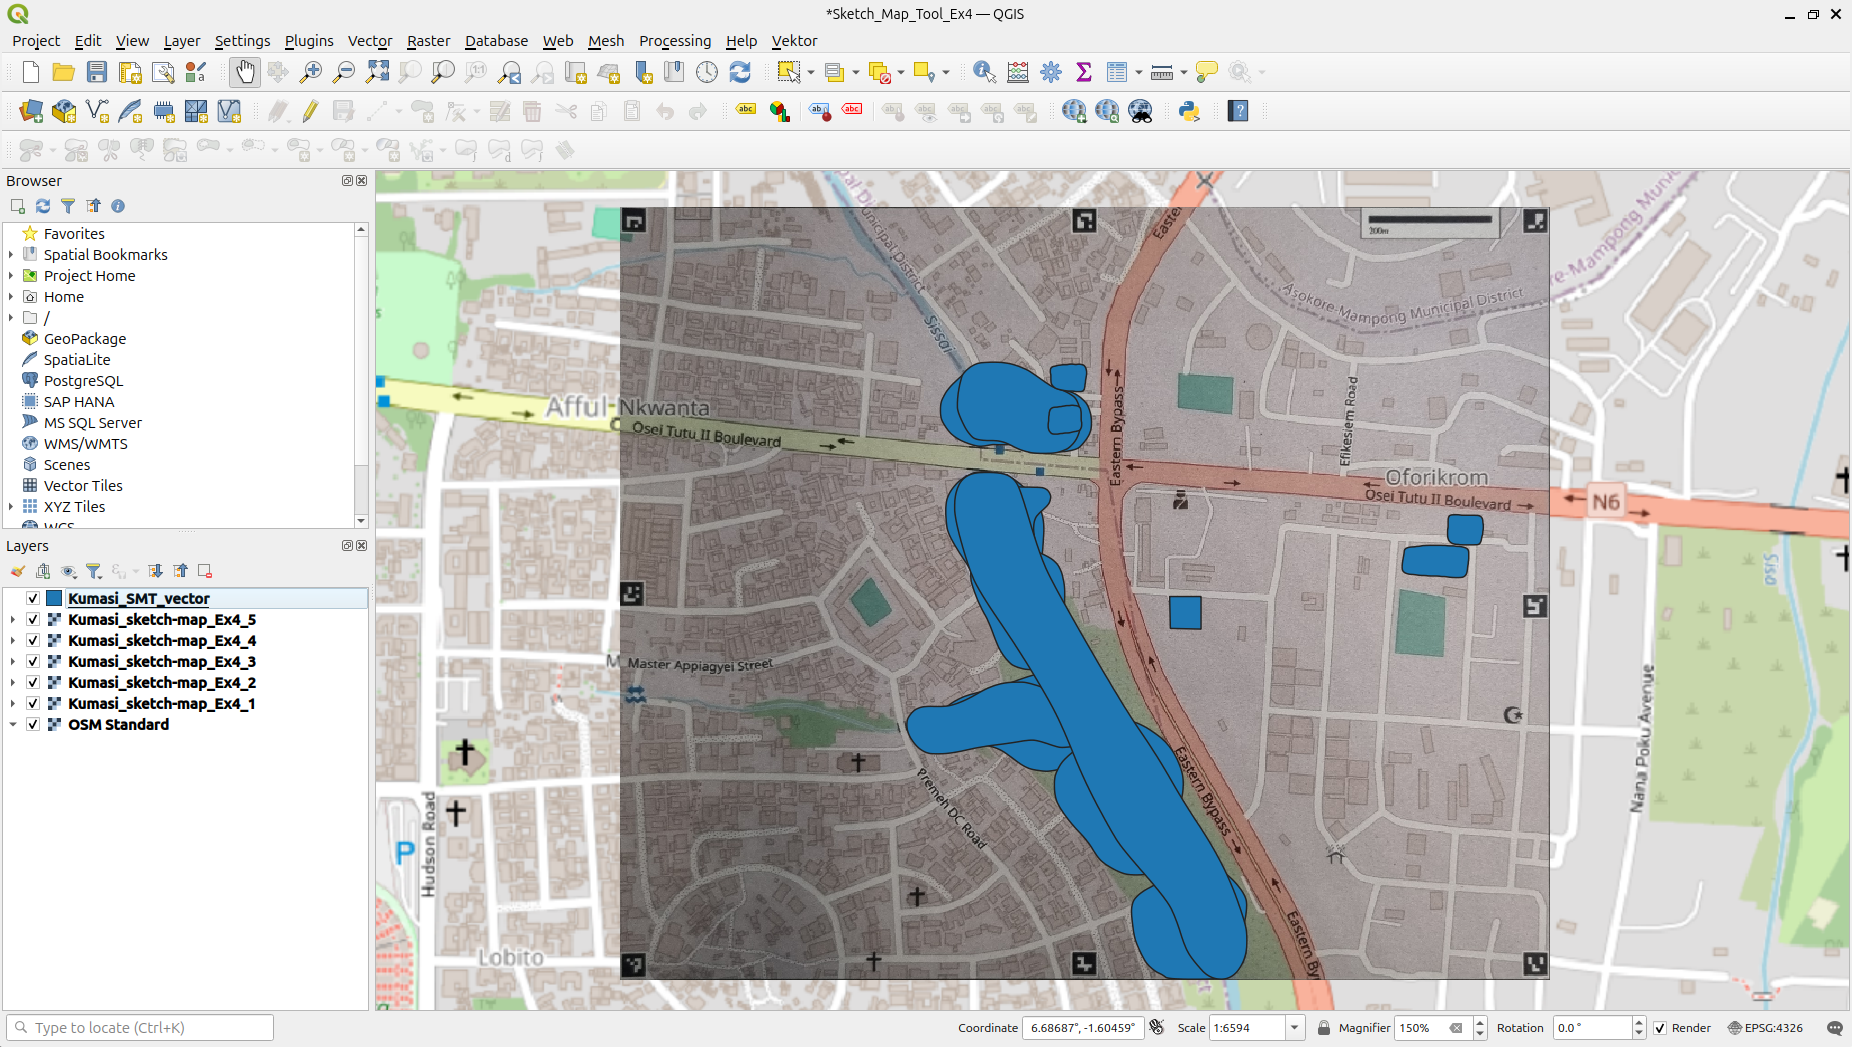Screen dimensions: 1852x1047
Task: Uncheck the Kumasi_SMT_vector layer visibility
Action: click(33, 598)
